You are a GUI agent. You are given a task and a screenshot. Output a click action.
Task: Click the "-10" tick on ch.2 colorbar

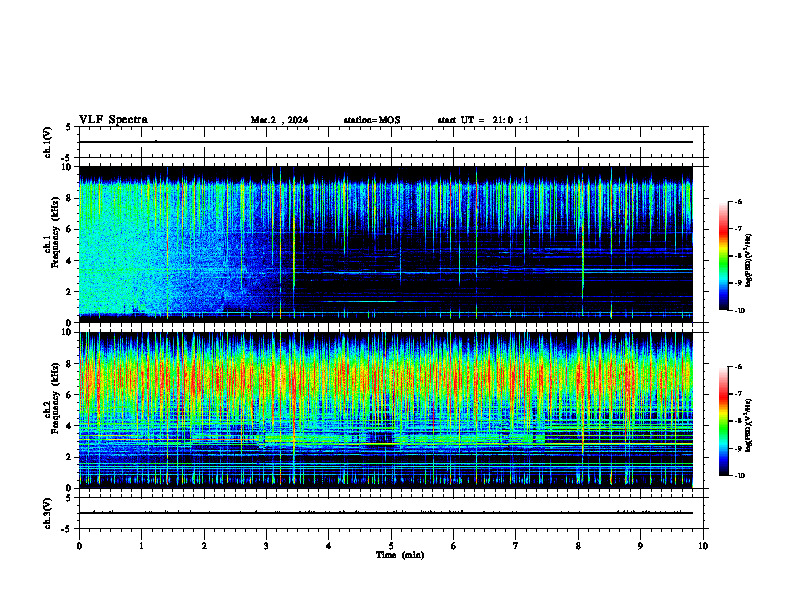tap(739, 475)
